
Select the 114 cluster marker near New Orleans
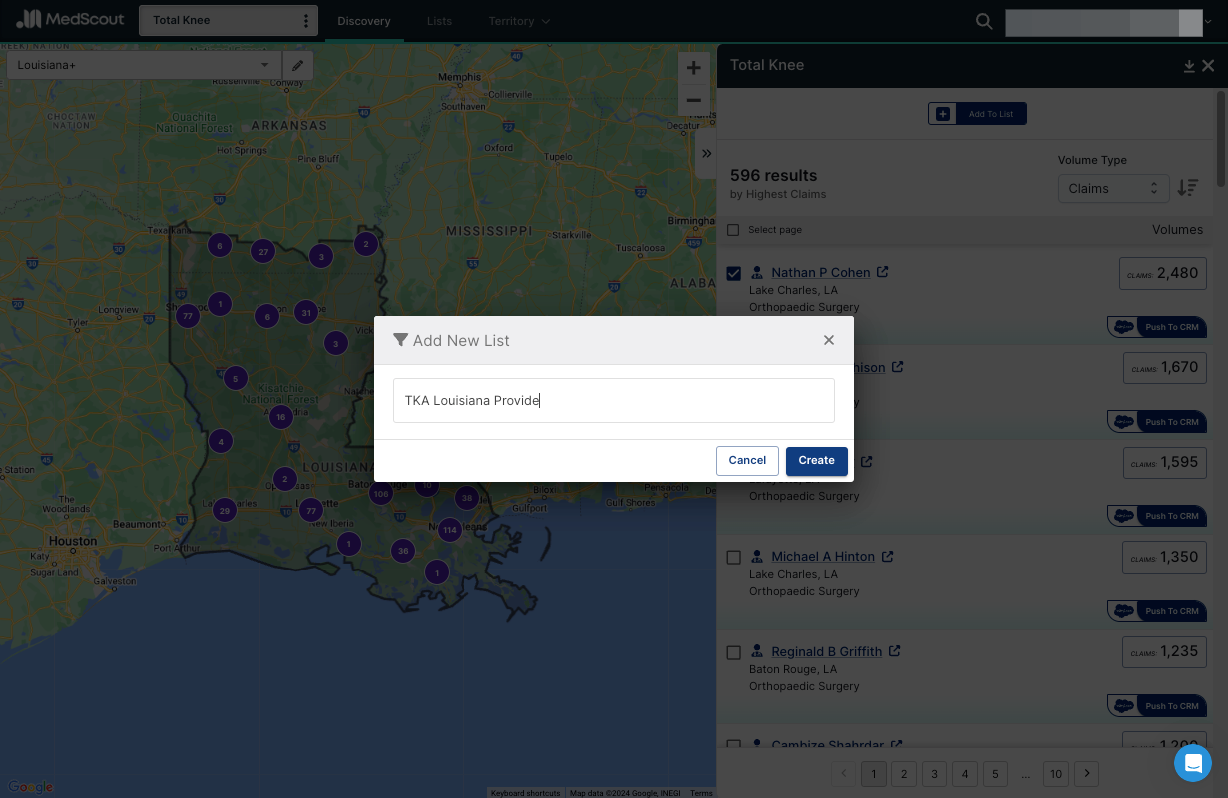[449, 530]
